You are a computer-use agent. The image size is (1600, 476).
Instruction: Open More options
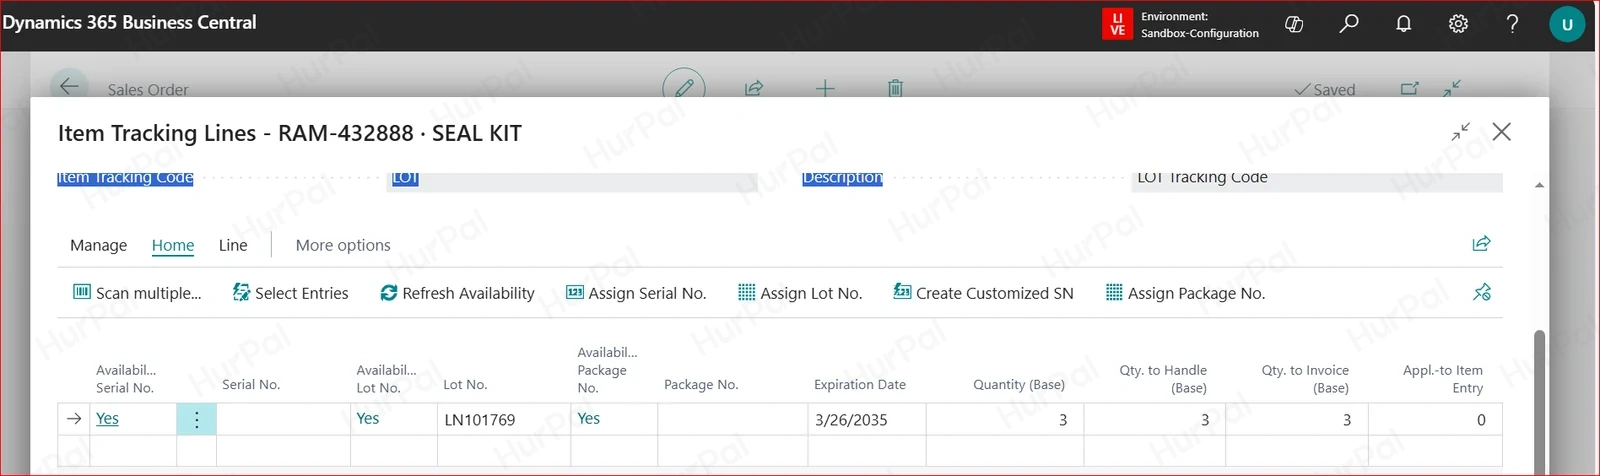coord(343,245)
